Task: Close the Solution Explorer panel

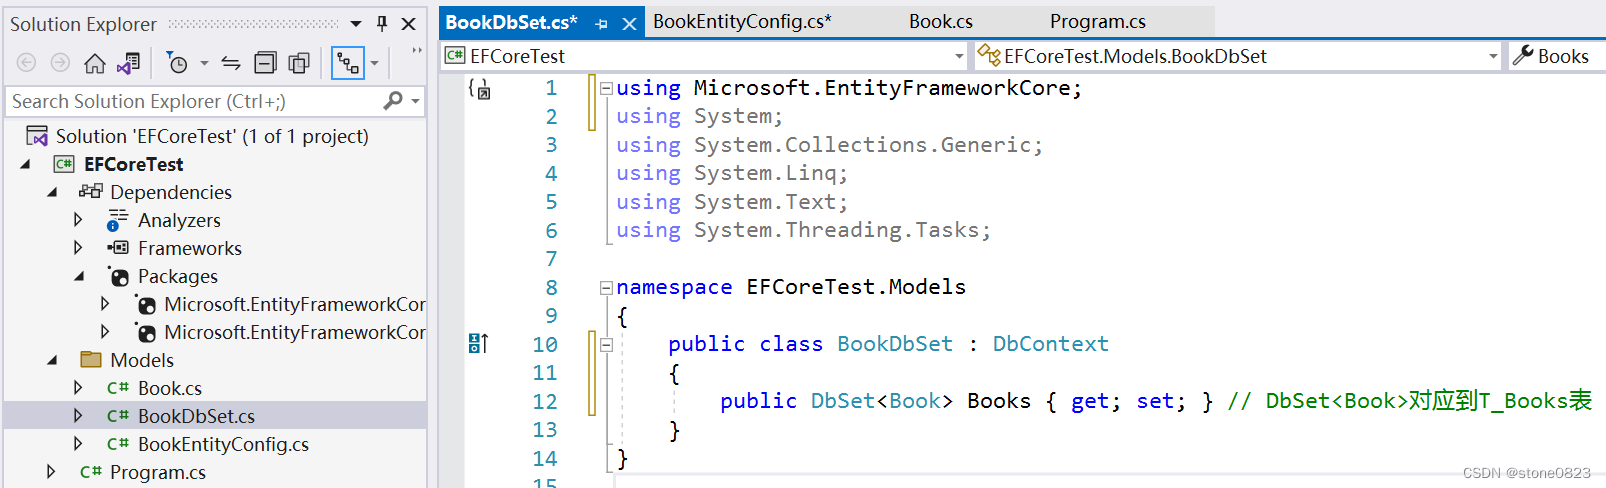Action: click(x=408, y=23)
